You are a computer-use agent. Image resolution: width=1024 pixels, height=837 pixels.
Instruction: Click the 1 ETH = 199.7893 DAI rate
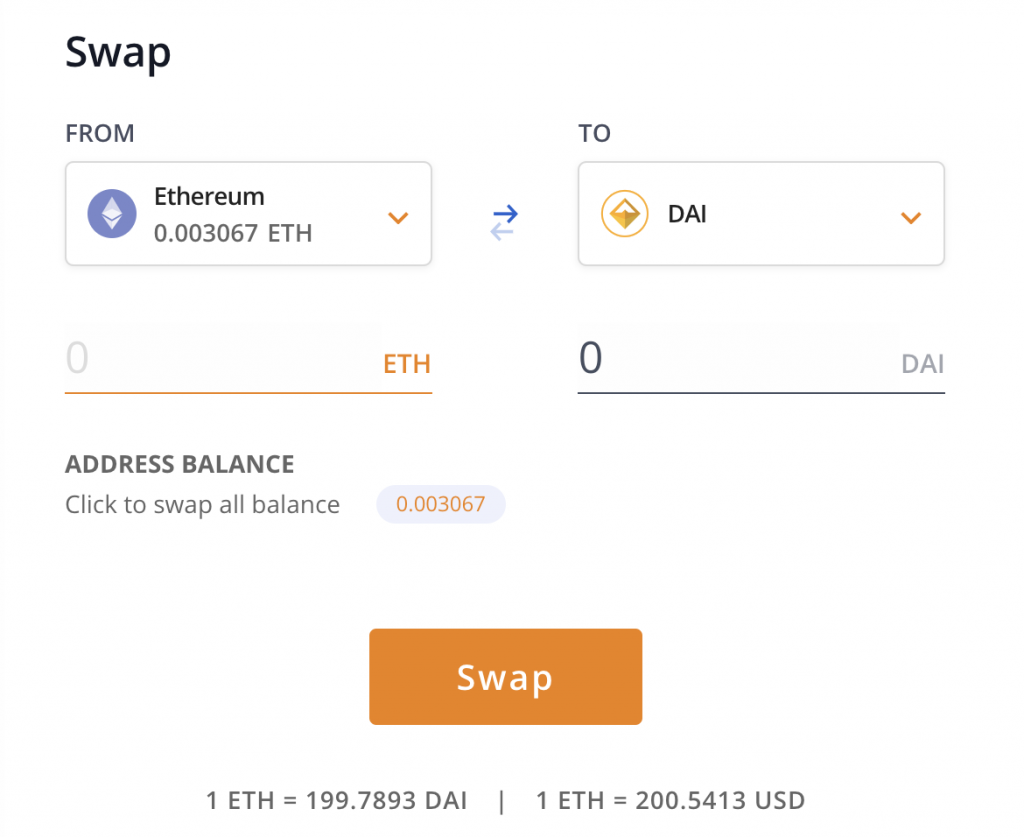pos(336,800)
